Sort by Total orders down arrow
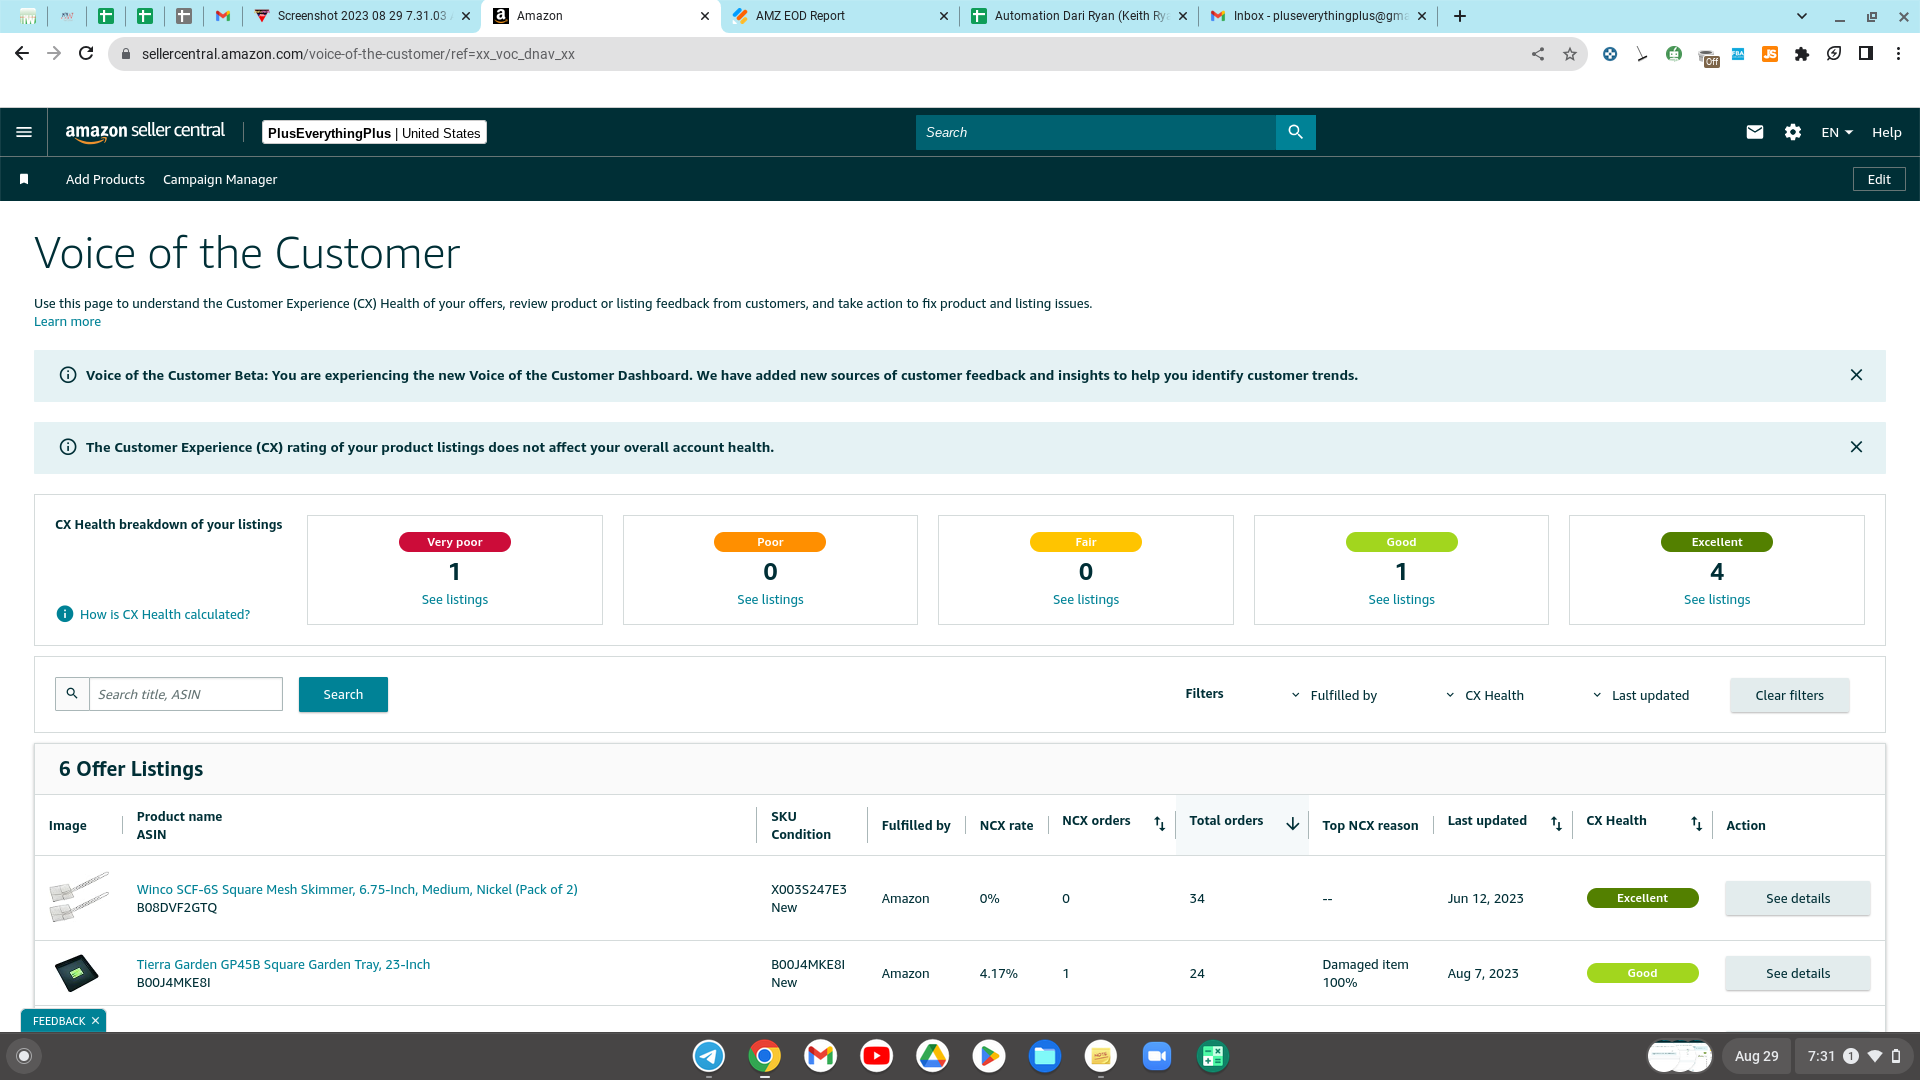The image size is (1920, 1080). click(x=1292, y=824)
